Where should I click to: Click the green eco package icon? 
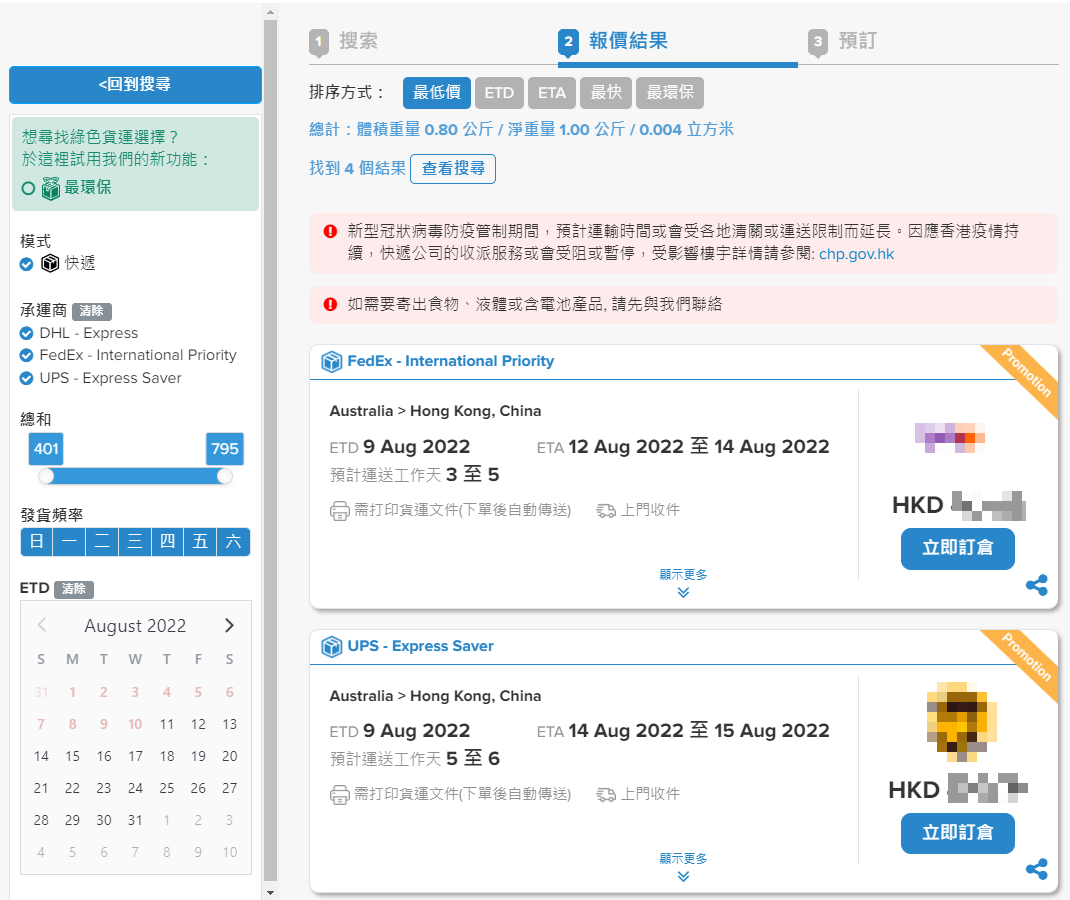[x=50, y=188]
